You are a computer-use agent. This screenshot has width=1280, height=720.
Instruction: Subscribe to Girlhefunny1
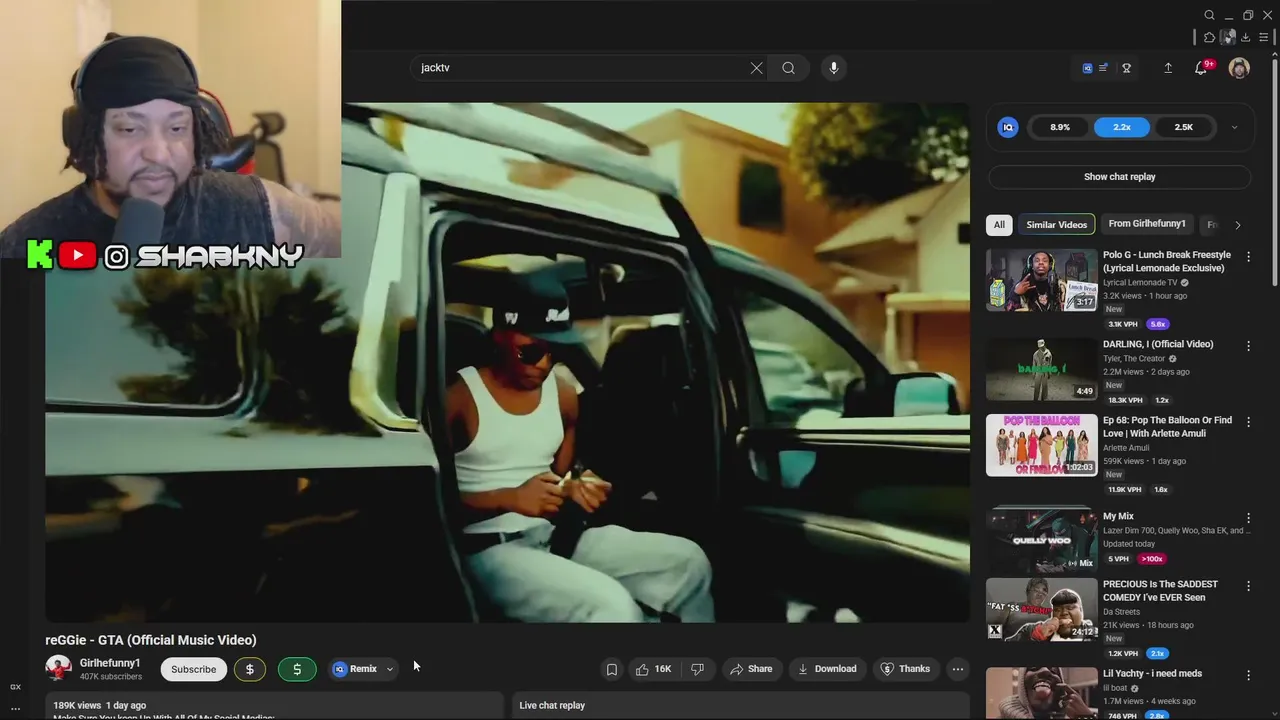(x=193, y=669)
